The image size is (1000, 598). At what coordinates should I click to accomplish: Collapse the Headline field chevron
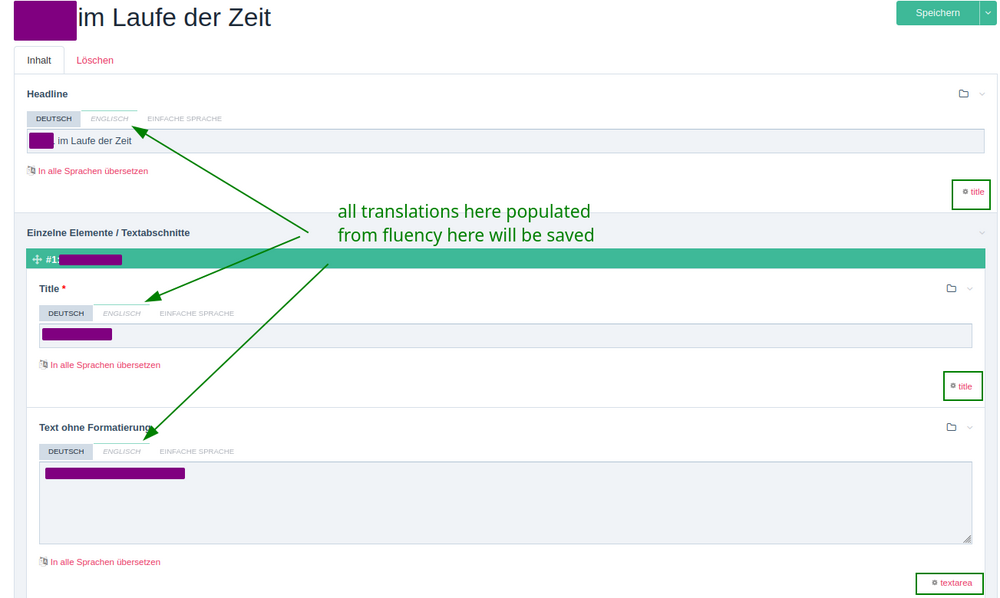click(982, 94)
